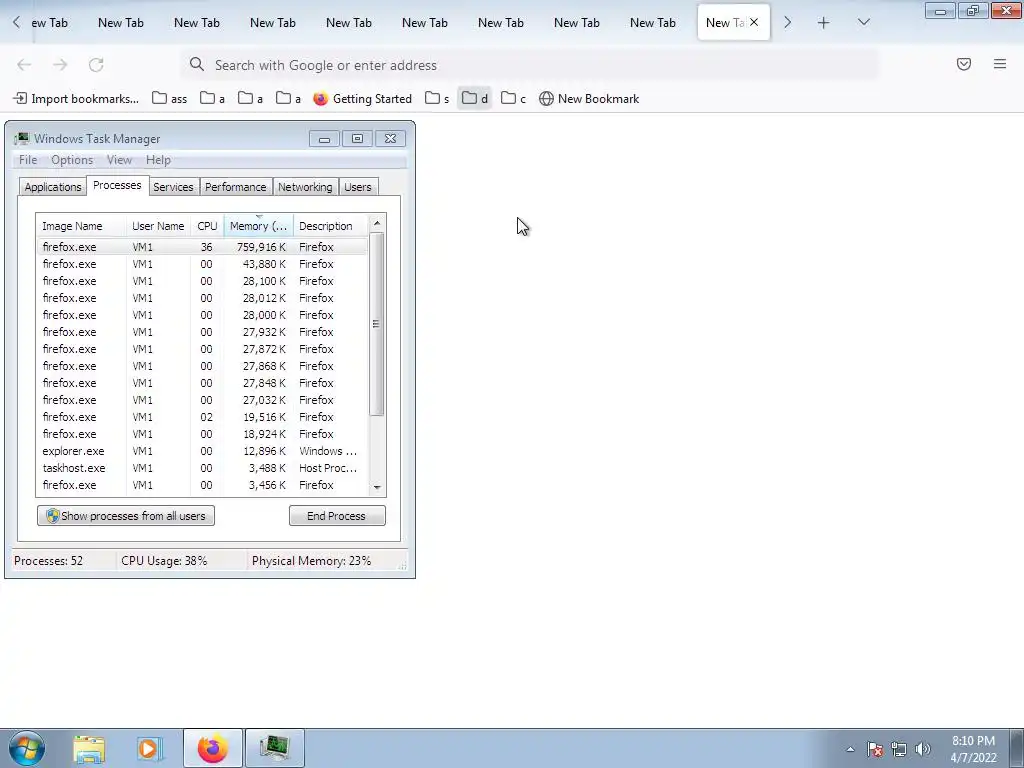Click the End Process button
Image resolution: width=1024 pixels, height=768 pixels.
[x=337, y=516]
